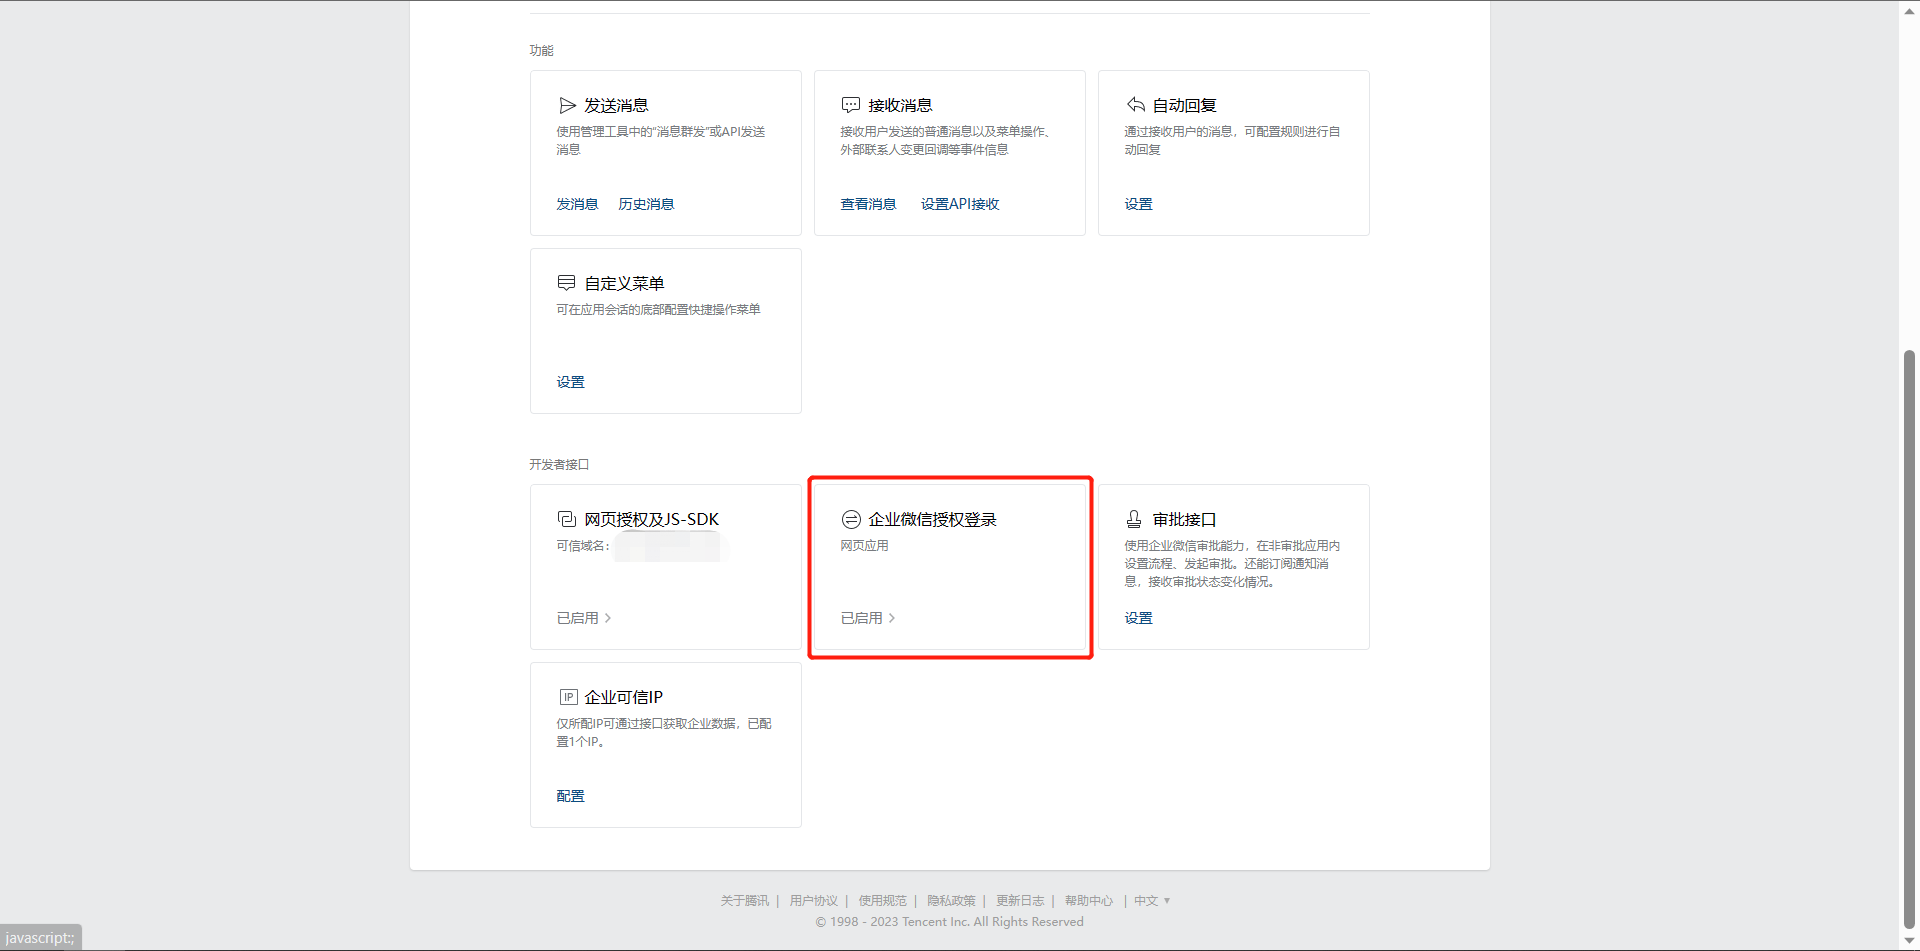The image size is (1920, 951).
Task: Click the 审批接口 stamp icon
Action: [x=1134, y=519]
